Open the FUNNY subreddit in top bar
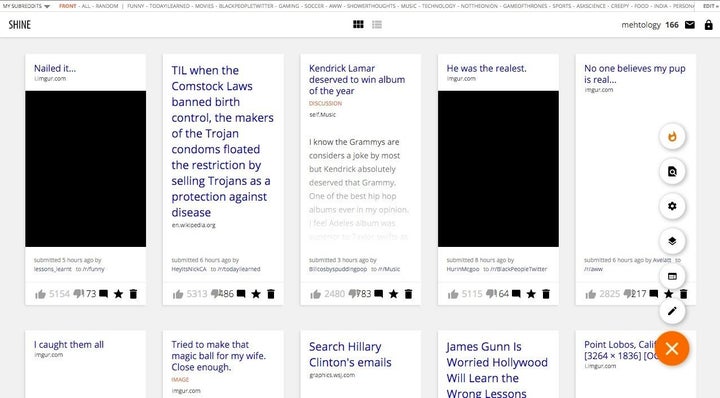Screen dimensions: 720x398 pyautogui.click(x=135, y=6)
